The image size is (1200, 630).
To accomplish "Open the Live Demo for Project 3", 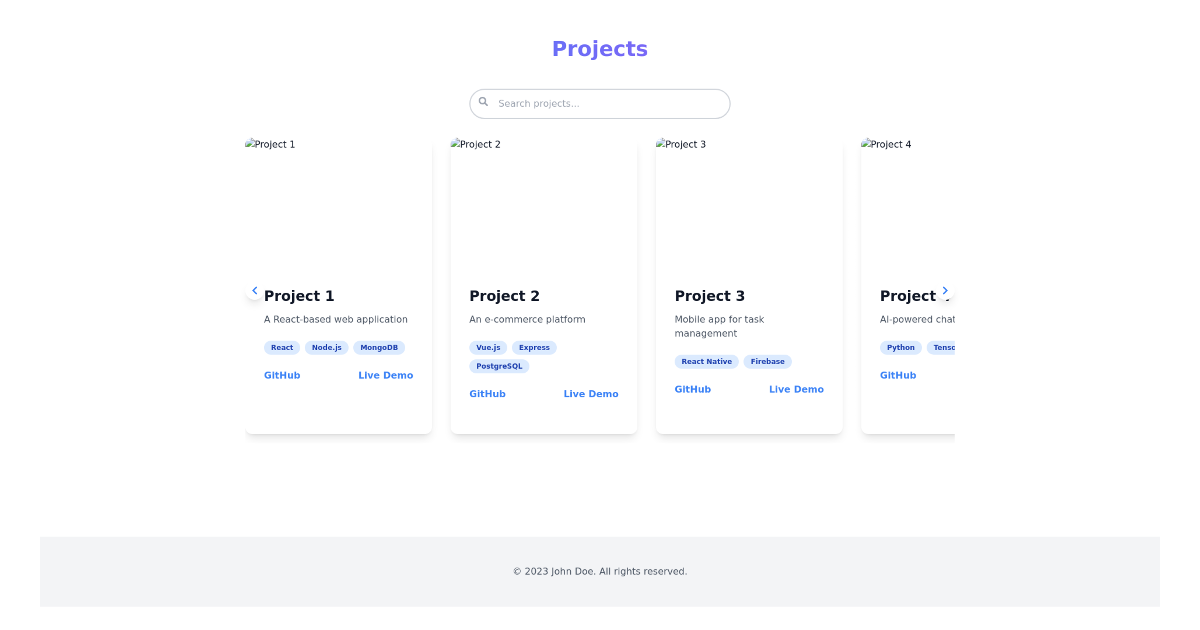I will [x=796, y=389].
